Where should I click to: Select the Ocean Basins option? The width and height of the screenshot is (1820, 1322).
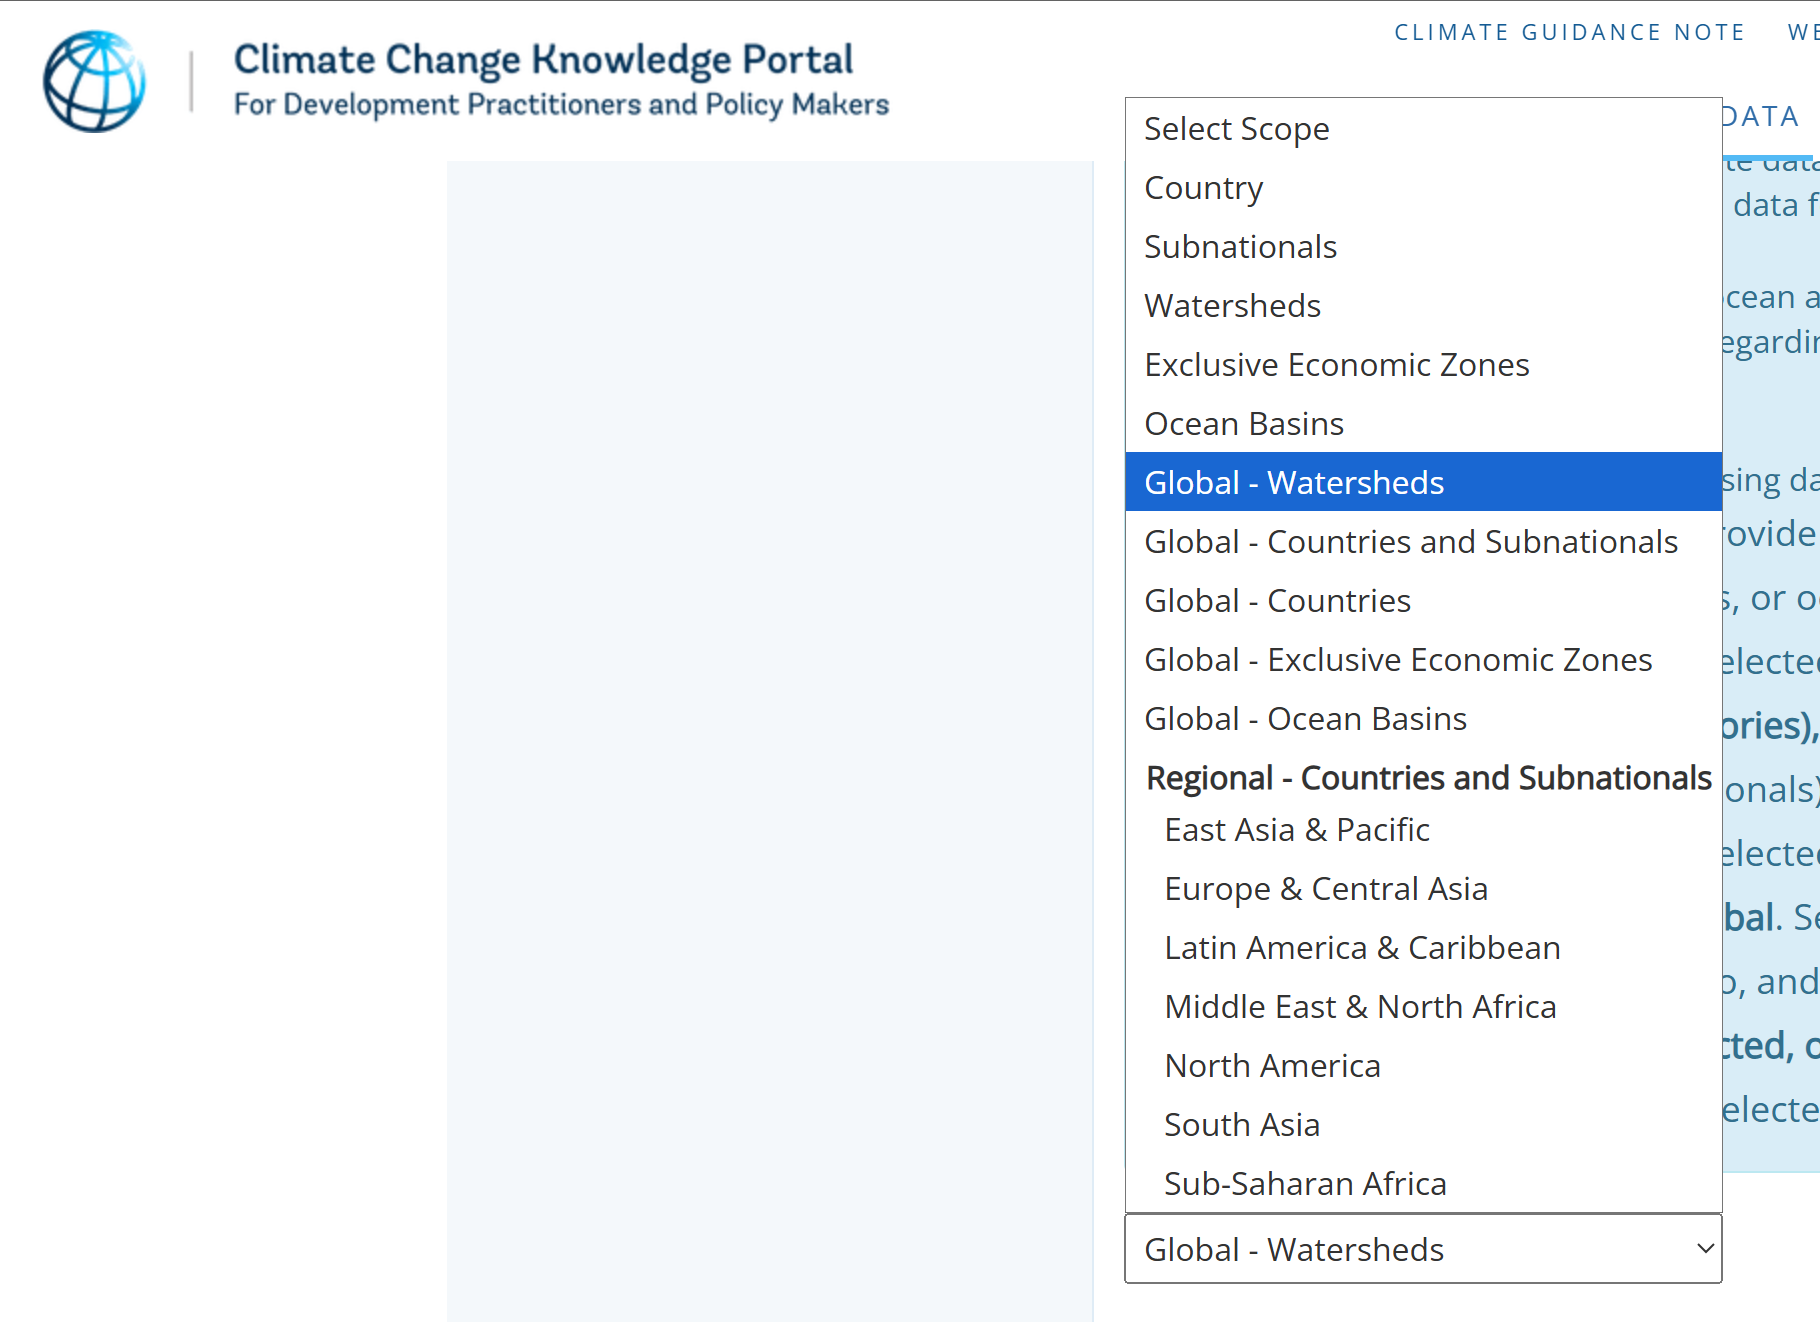pos(1243,424)
